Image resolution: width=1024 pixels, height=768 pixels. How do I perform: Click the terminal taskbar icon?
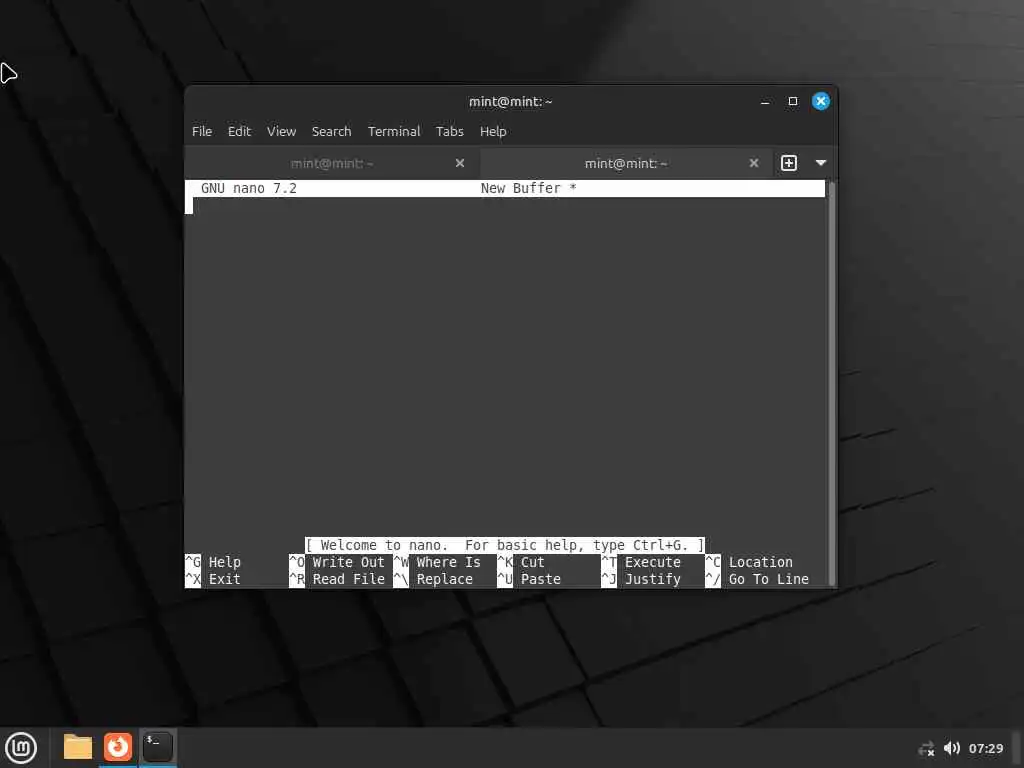pyautogui.click(x=157, y=747)
